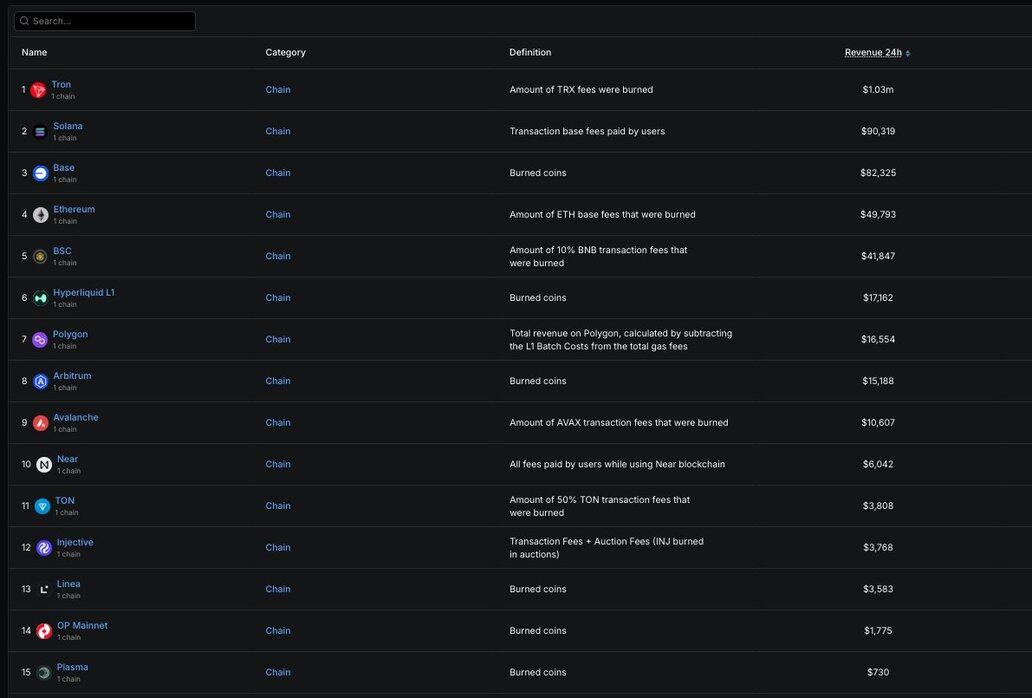The height and width of the screenshot is (698, 1032).
Task: Open the BSC chain name link
Action: (x=62, y=251)
